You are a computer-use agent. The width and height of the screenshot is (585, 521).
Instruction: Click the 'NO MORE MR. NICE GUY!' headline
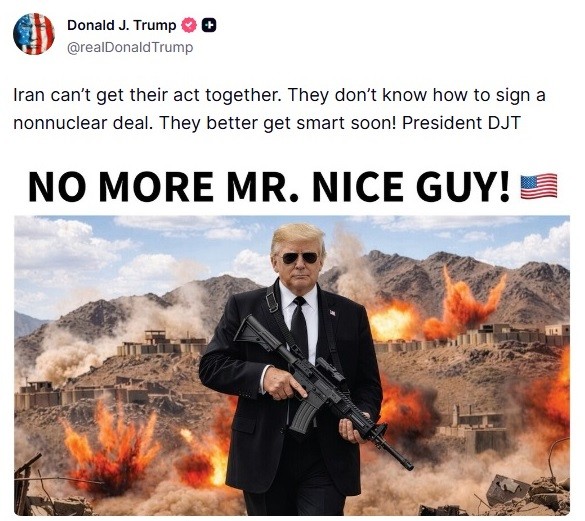[x=269, y=186]
